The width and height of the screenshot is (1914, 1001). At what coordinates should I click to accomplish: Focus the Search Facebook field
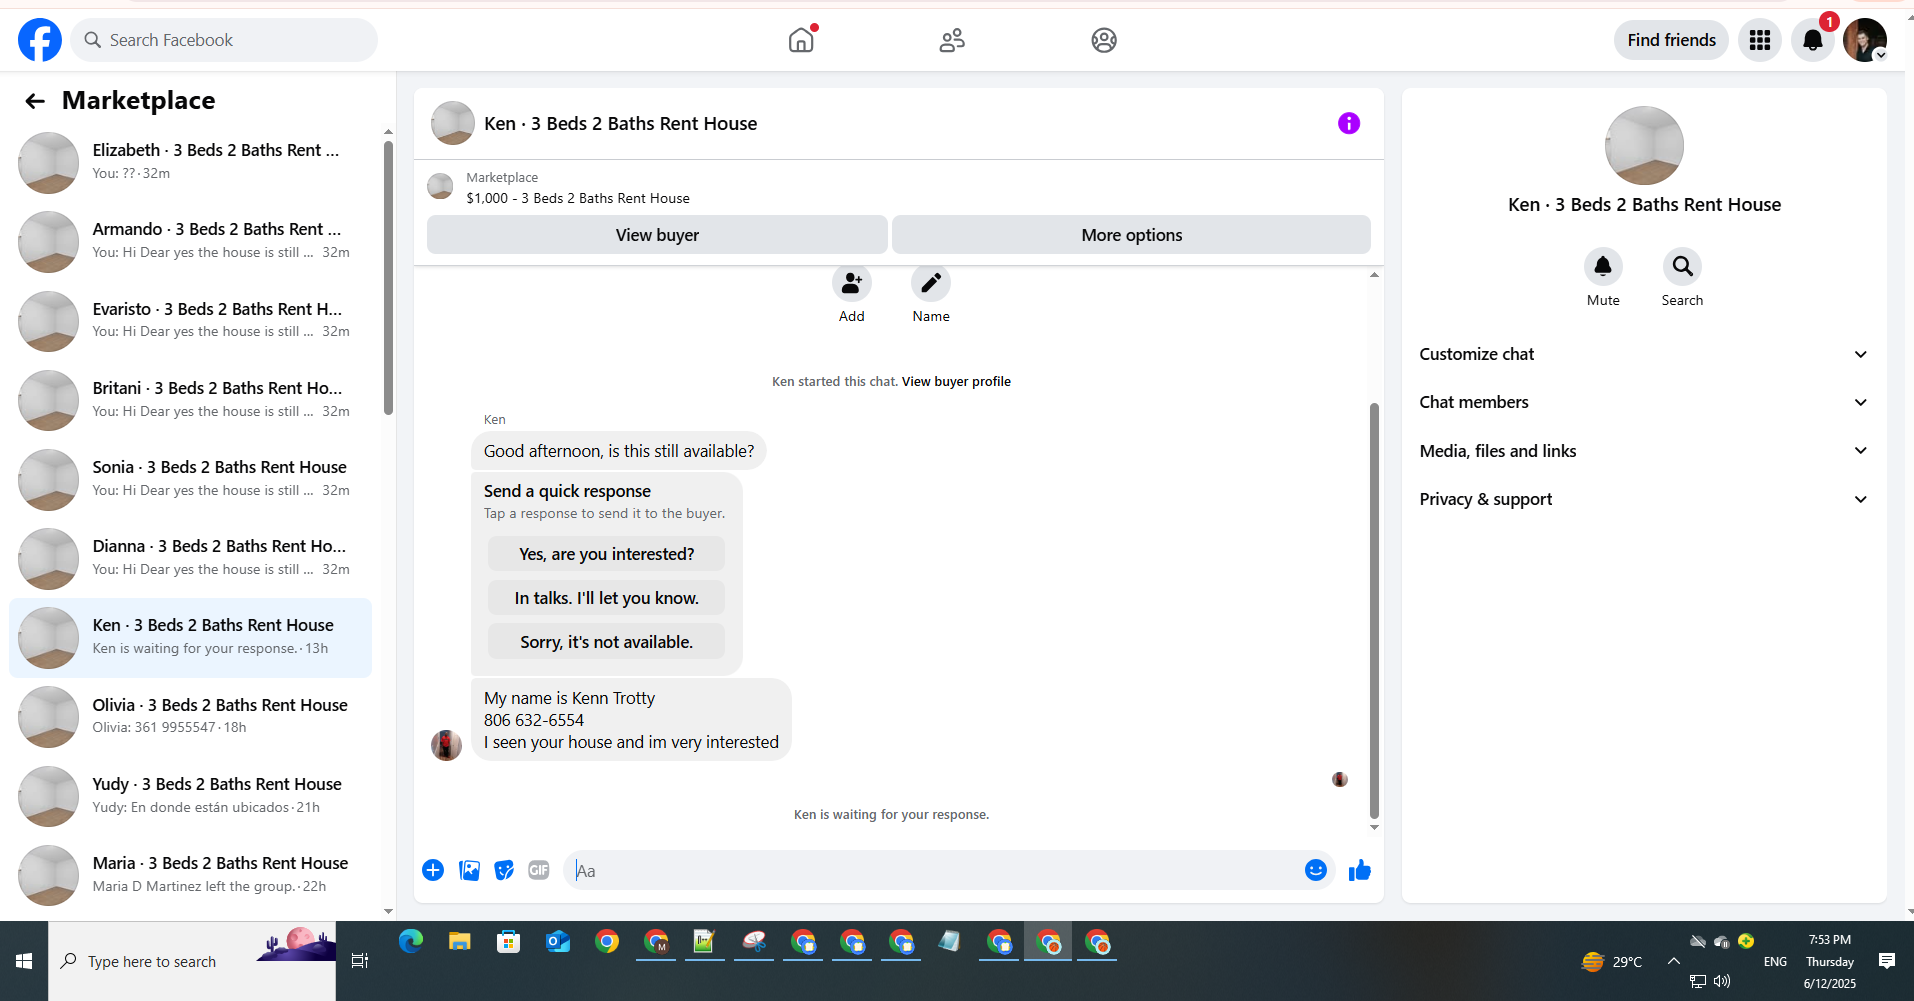click(x=224, y=40)
